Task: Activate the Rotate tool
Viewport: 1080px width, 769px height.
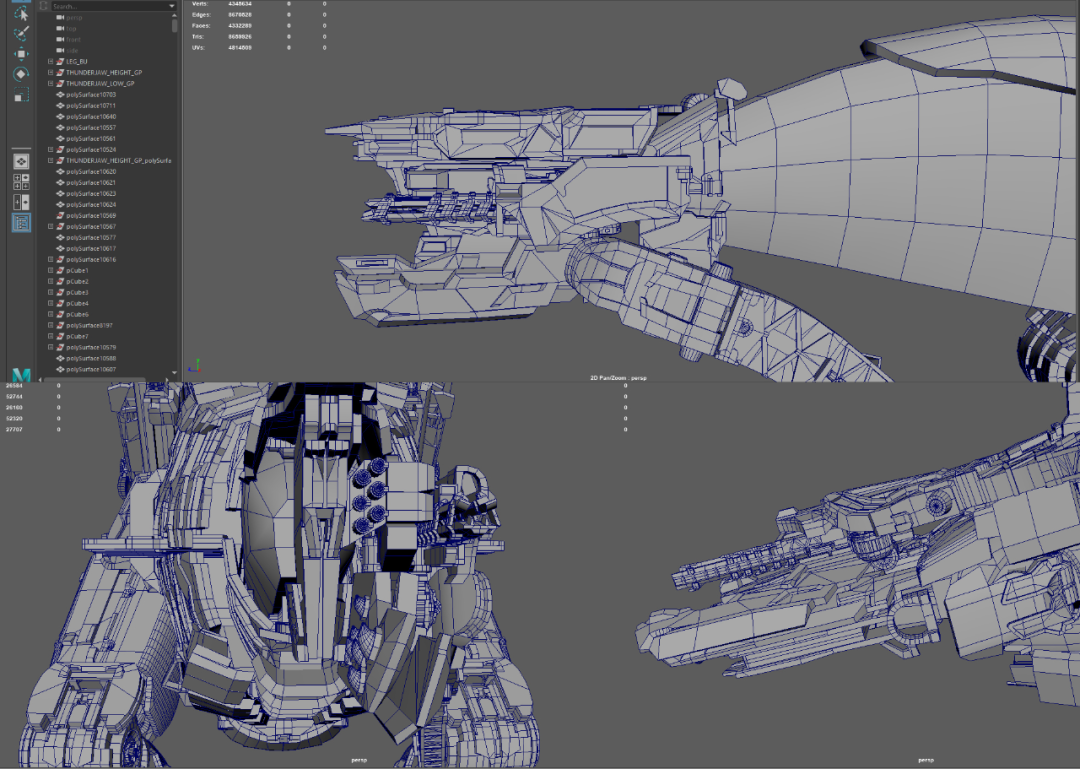Action: (21, 74)
